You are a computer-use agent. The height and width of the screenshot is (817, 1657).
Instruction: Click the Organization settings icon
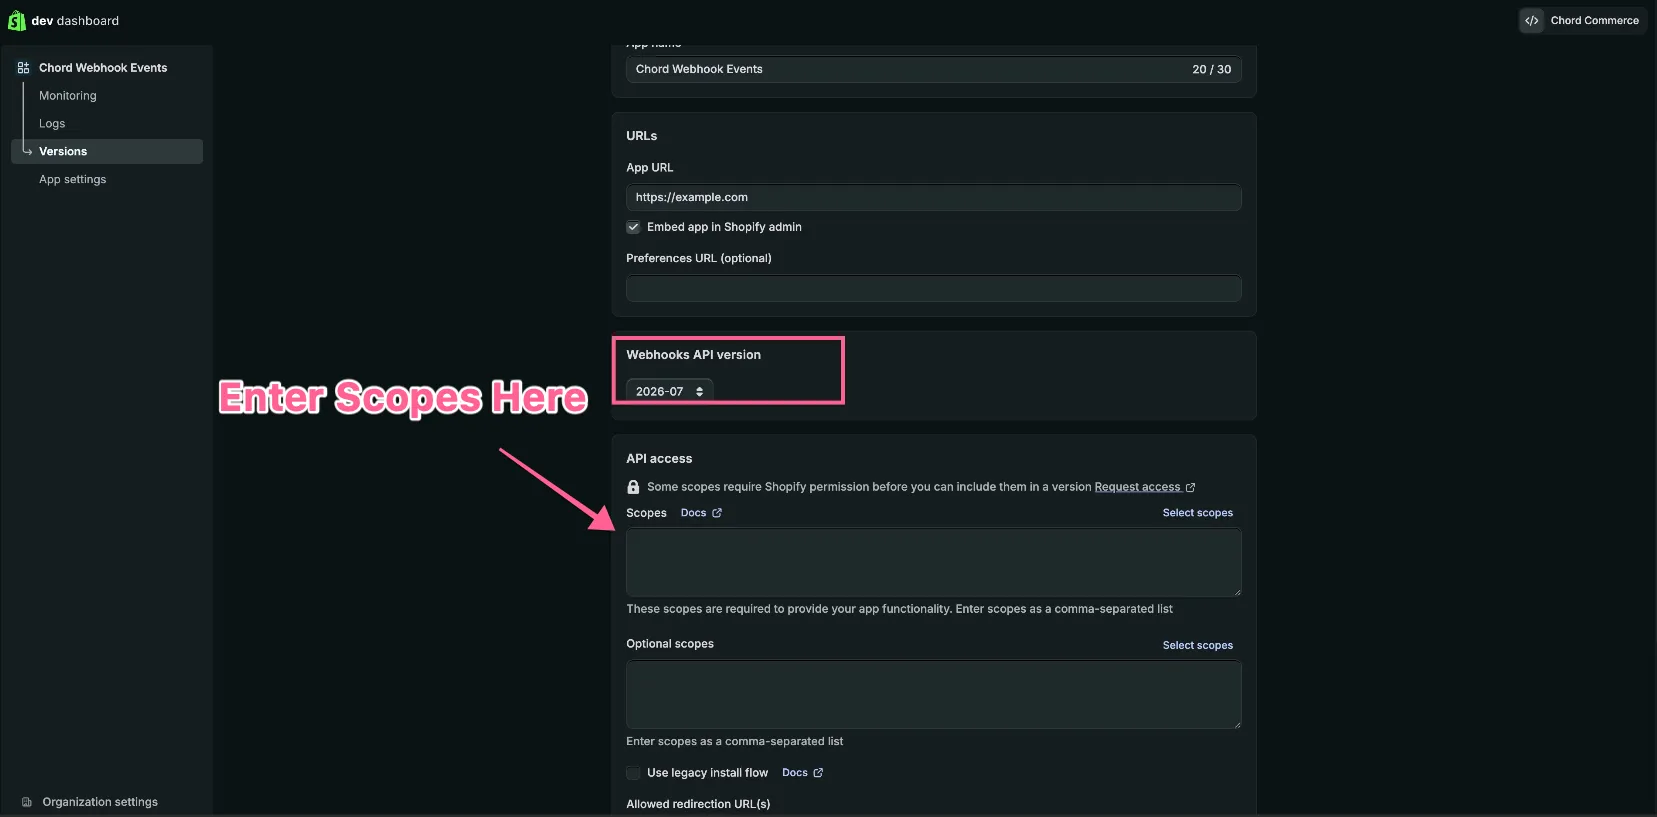tap(27, 802)
